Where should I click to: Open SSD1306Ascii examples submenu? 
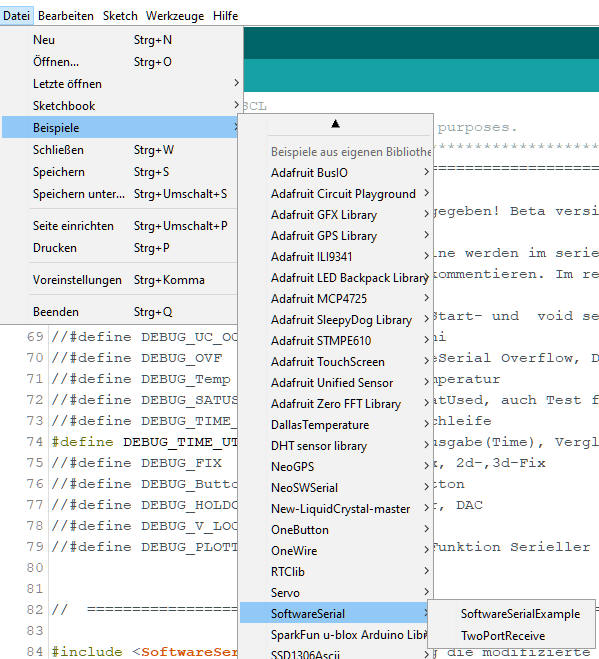(336, 654)
